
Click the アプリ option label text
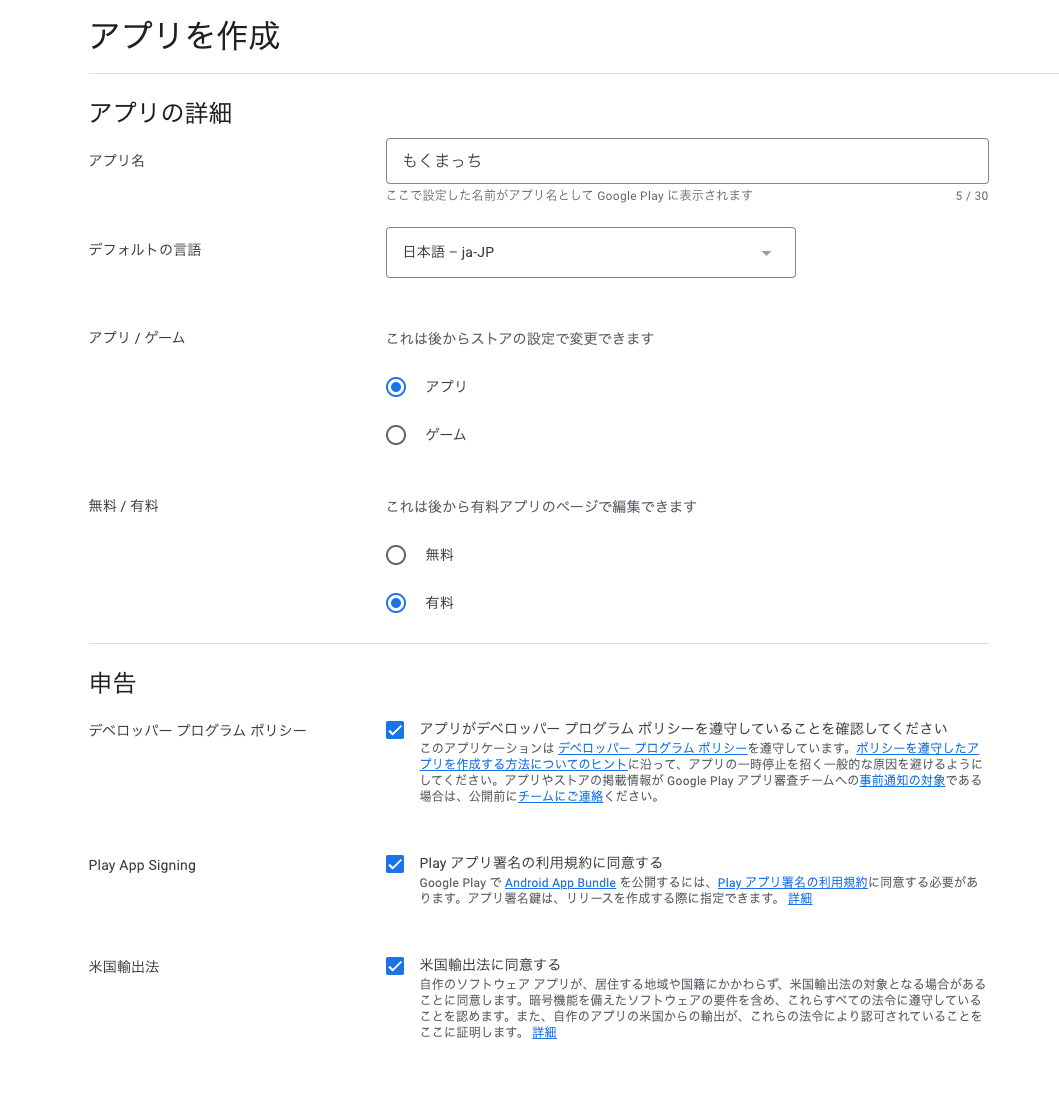tap(446, 387)
